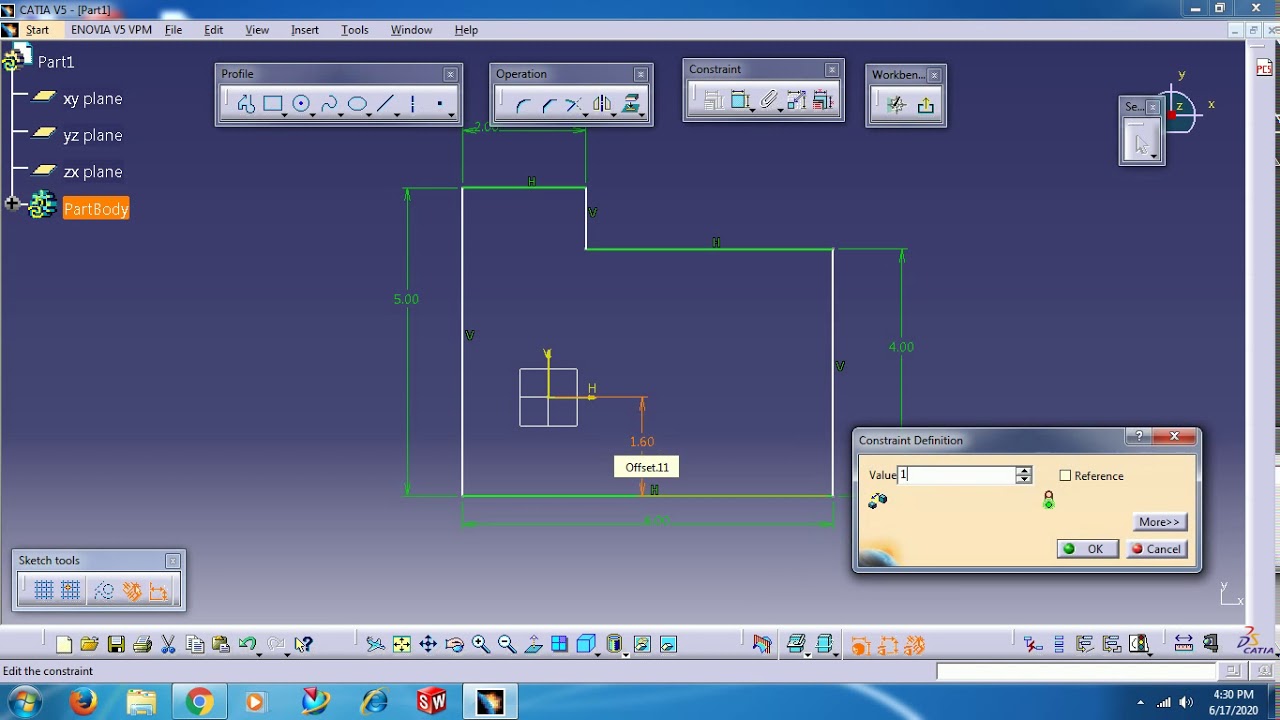Open Google Chrome from the taskbar
The width and height of the screenshot is (1280, 720).
199,703
